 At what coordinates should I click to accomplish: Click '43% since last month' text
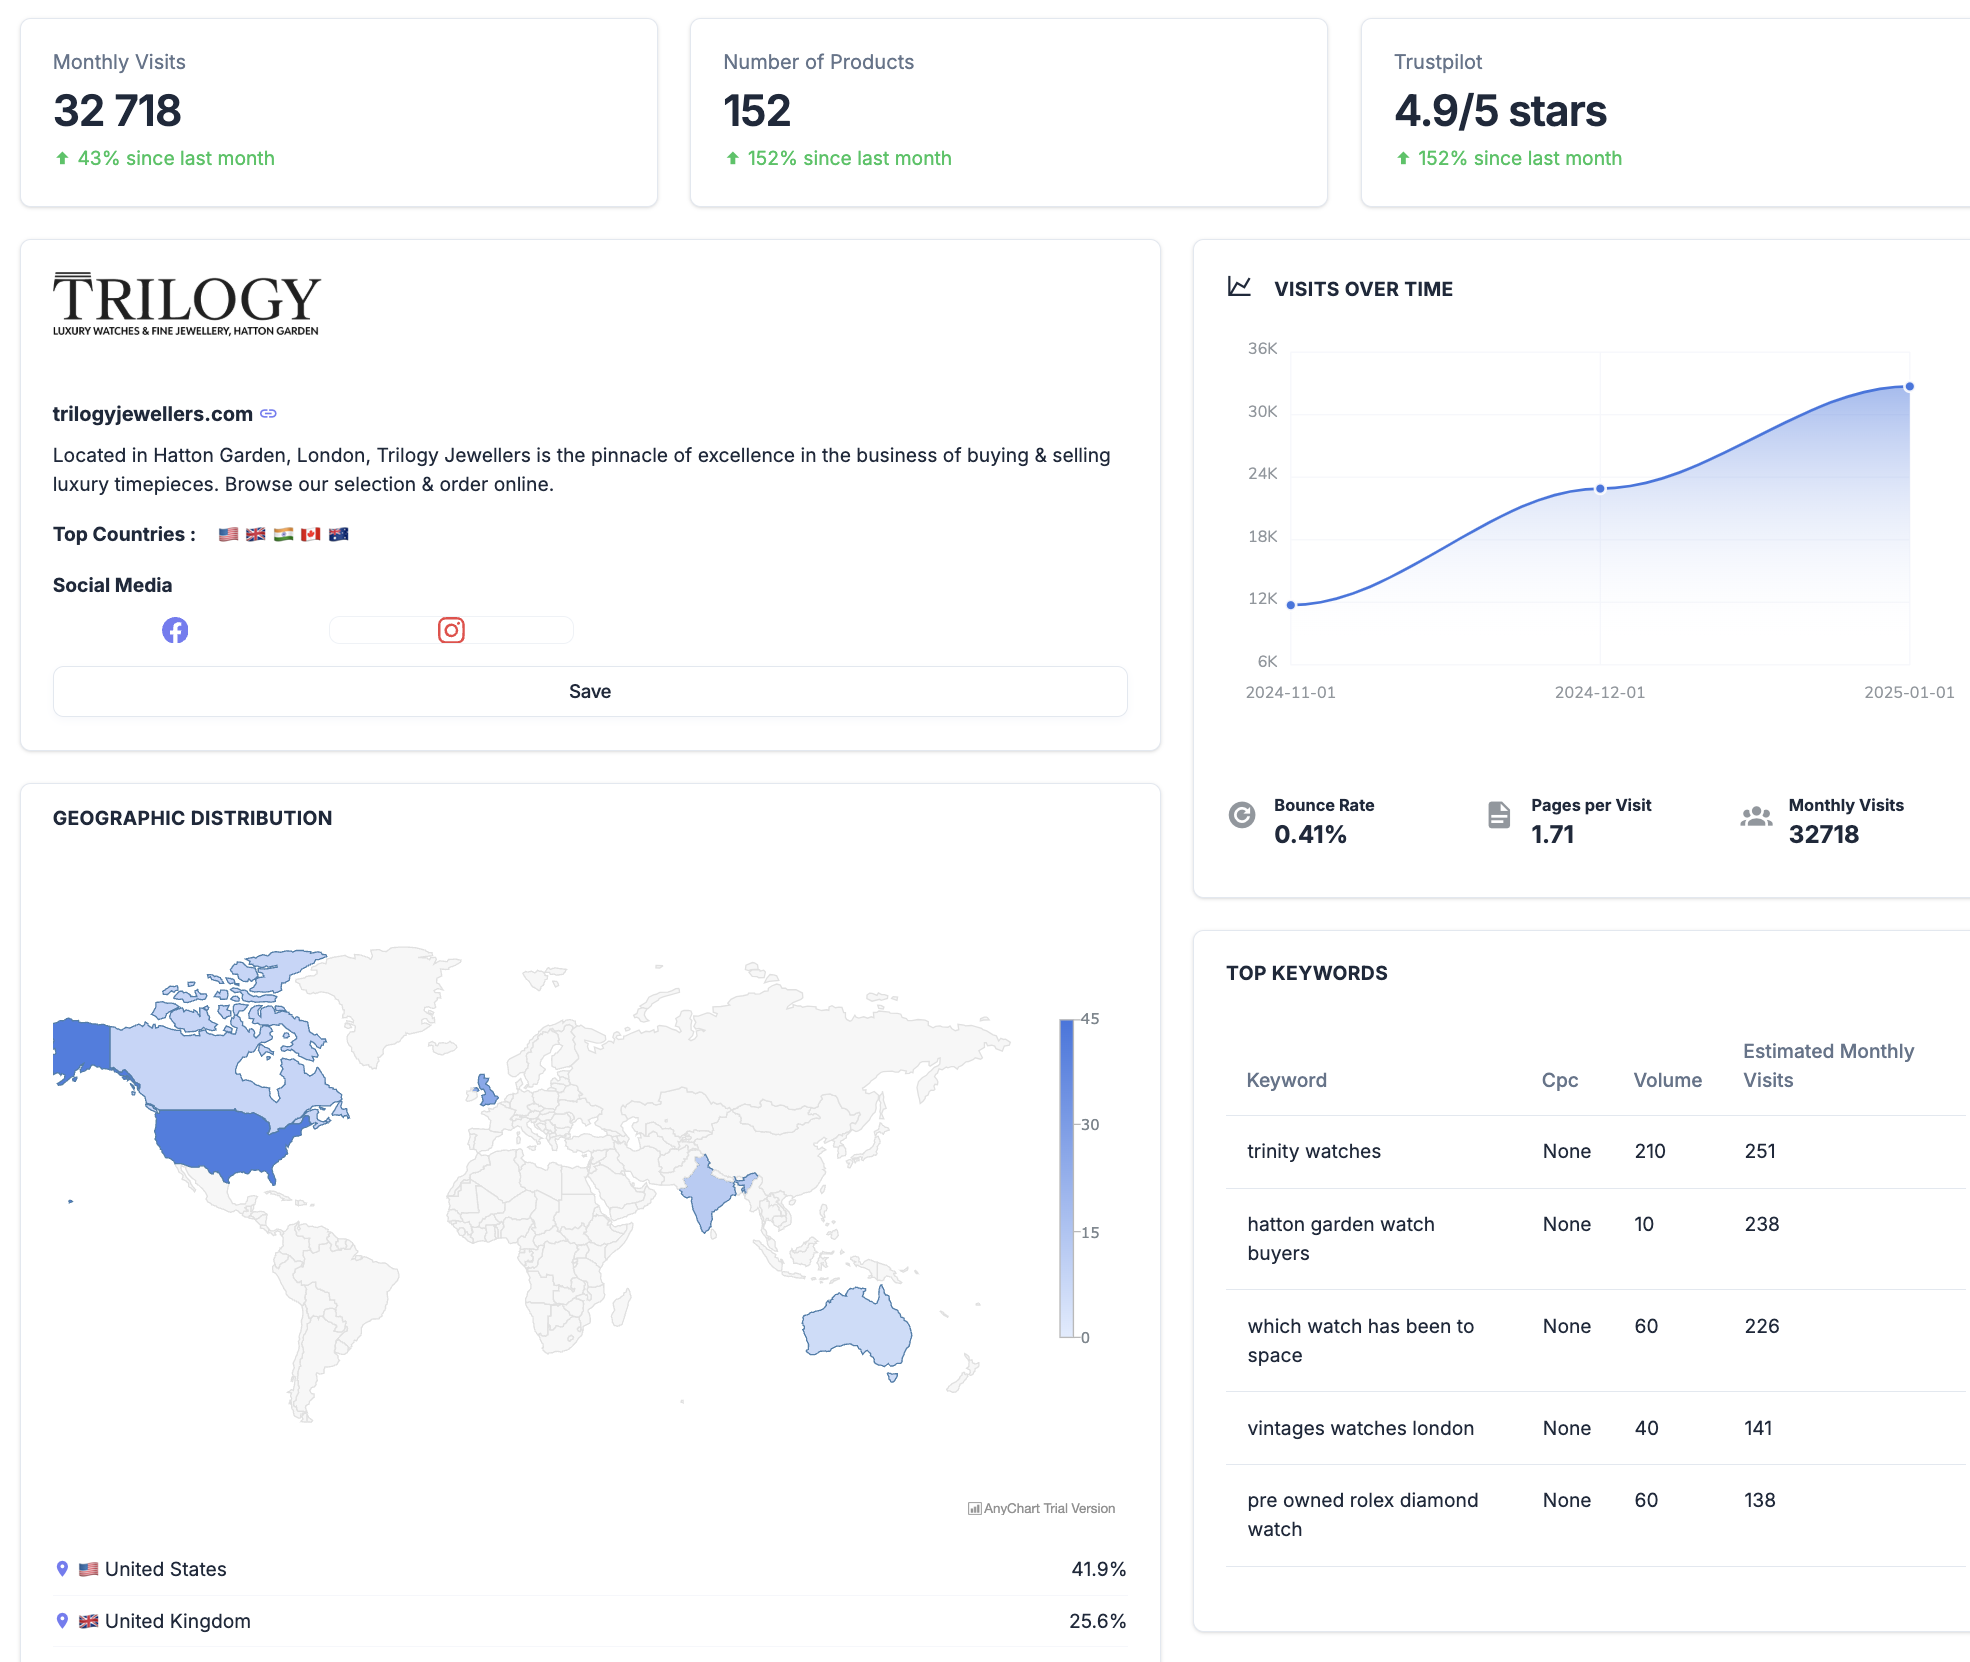[176, 158]
